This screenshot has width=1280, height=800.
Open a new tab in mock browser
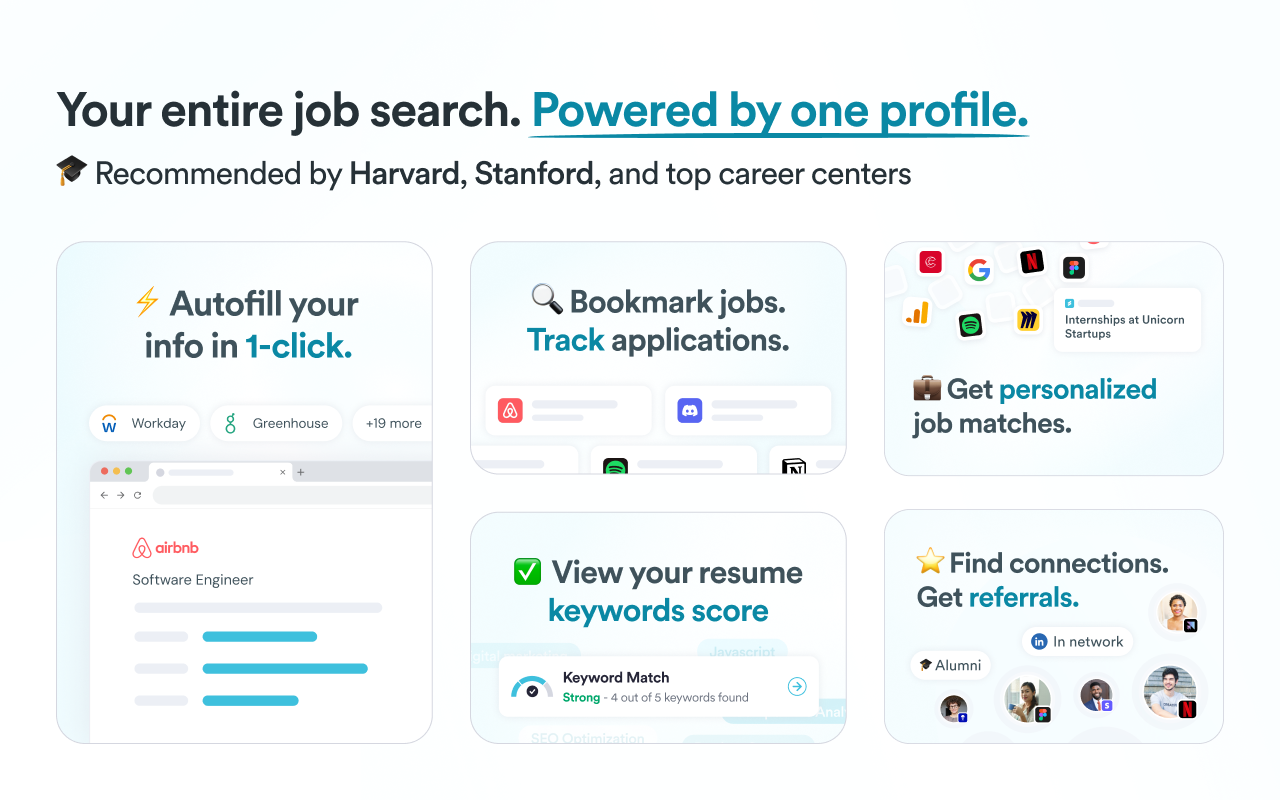[x=300, y=472]
